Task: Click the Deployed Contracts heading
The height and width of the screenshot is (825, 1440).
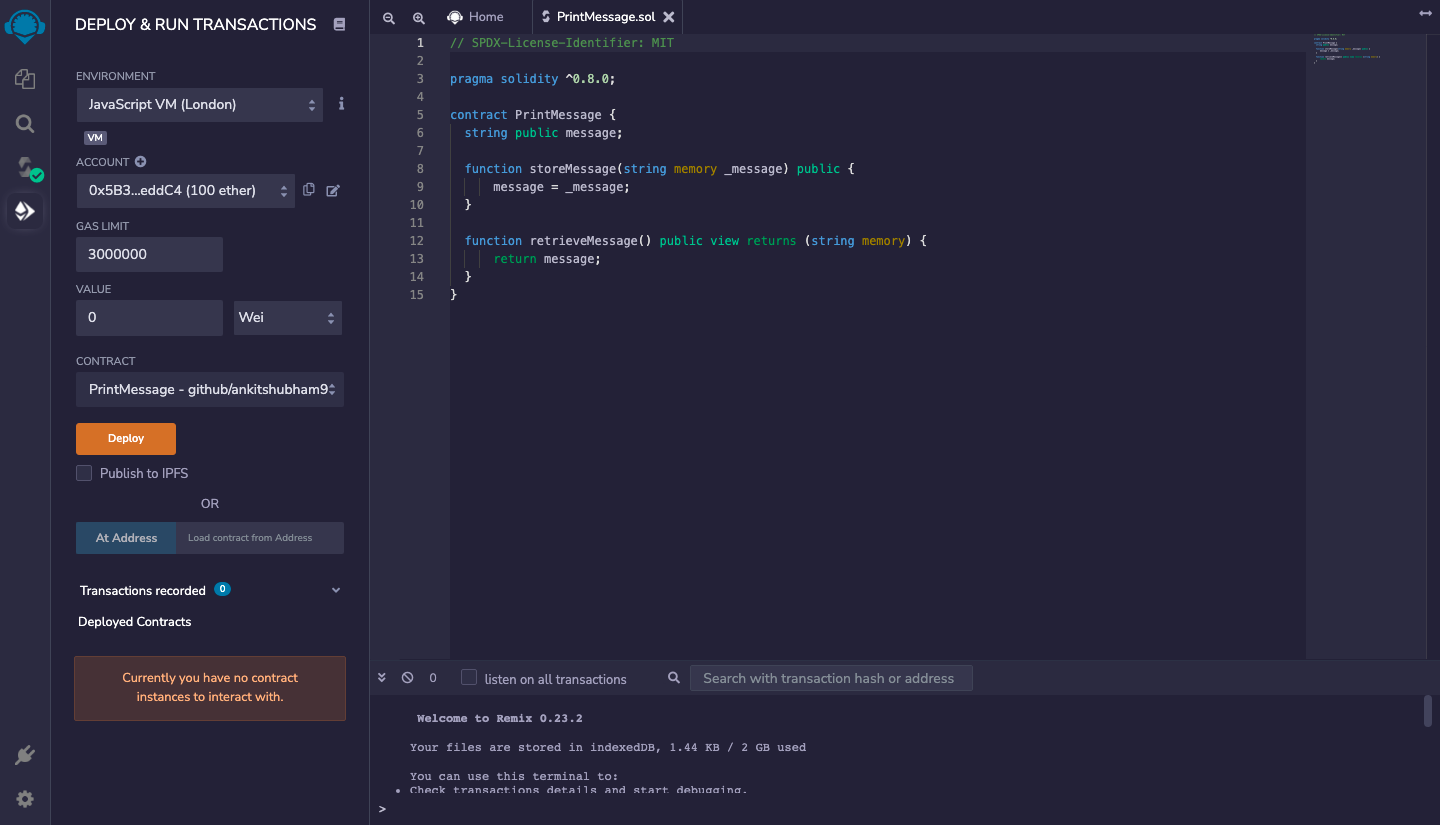Action: [x=135, y=621]
